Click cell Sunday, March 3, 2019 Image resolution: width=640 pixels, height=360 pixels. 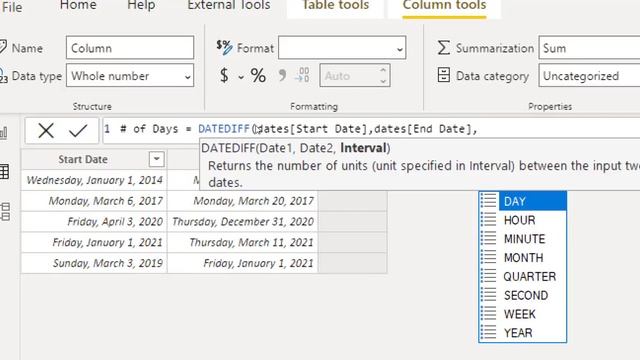94,263
